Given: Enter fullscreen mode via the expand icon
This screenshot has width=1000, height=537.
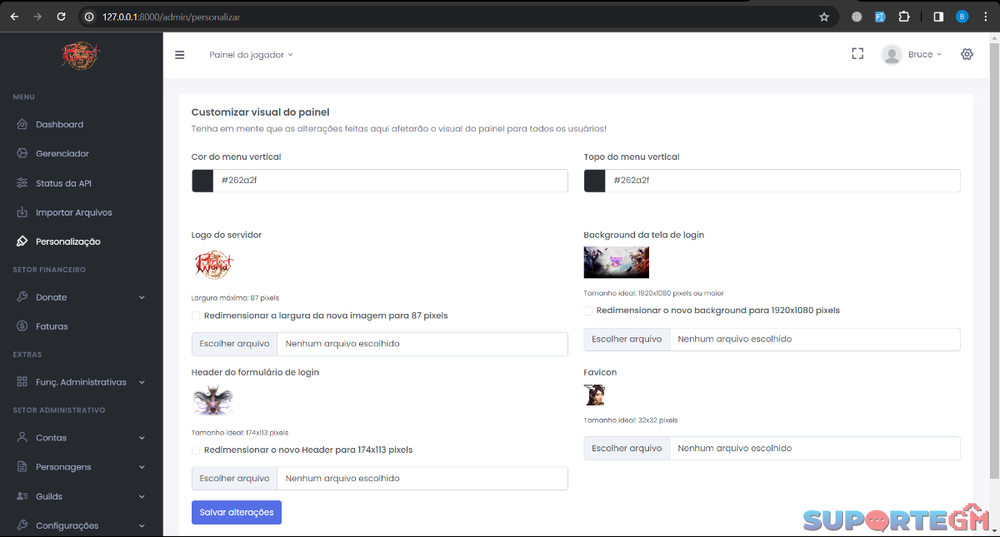Looking at the screenshot, I should pyautogui.click(x=857, y=54).
